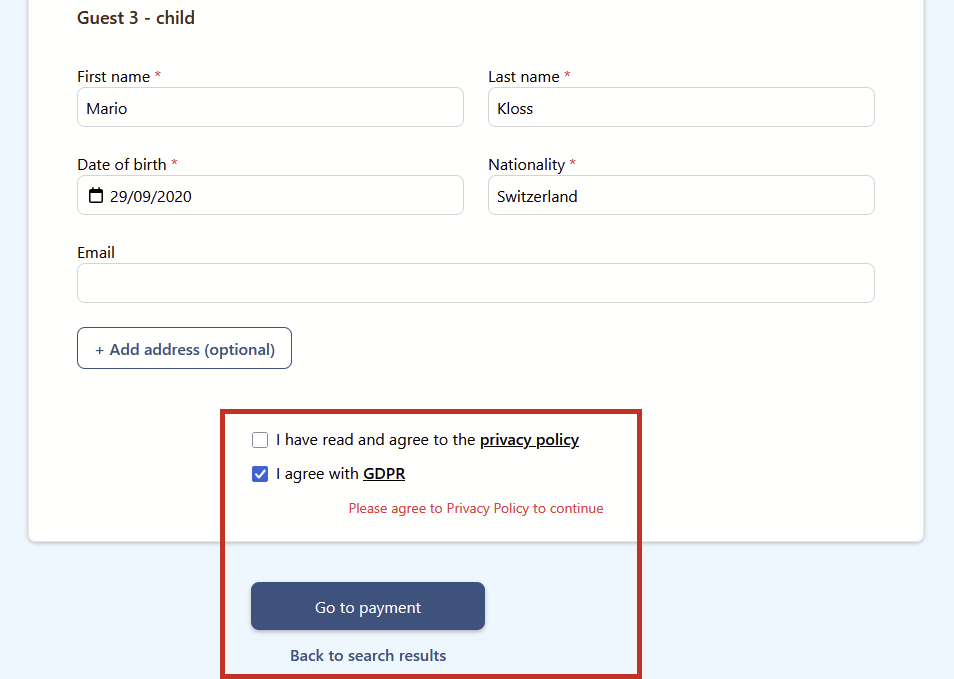Click the empty Email input field
954x679 pixels.
click(x=475, y=283)
